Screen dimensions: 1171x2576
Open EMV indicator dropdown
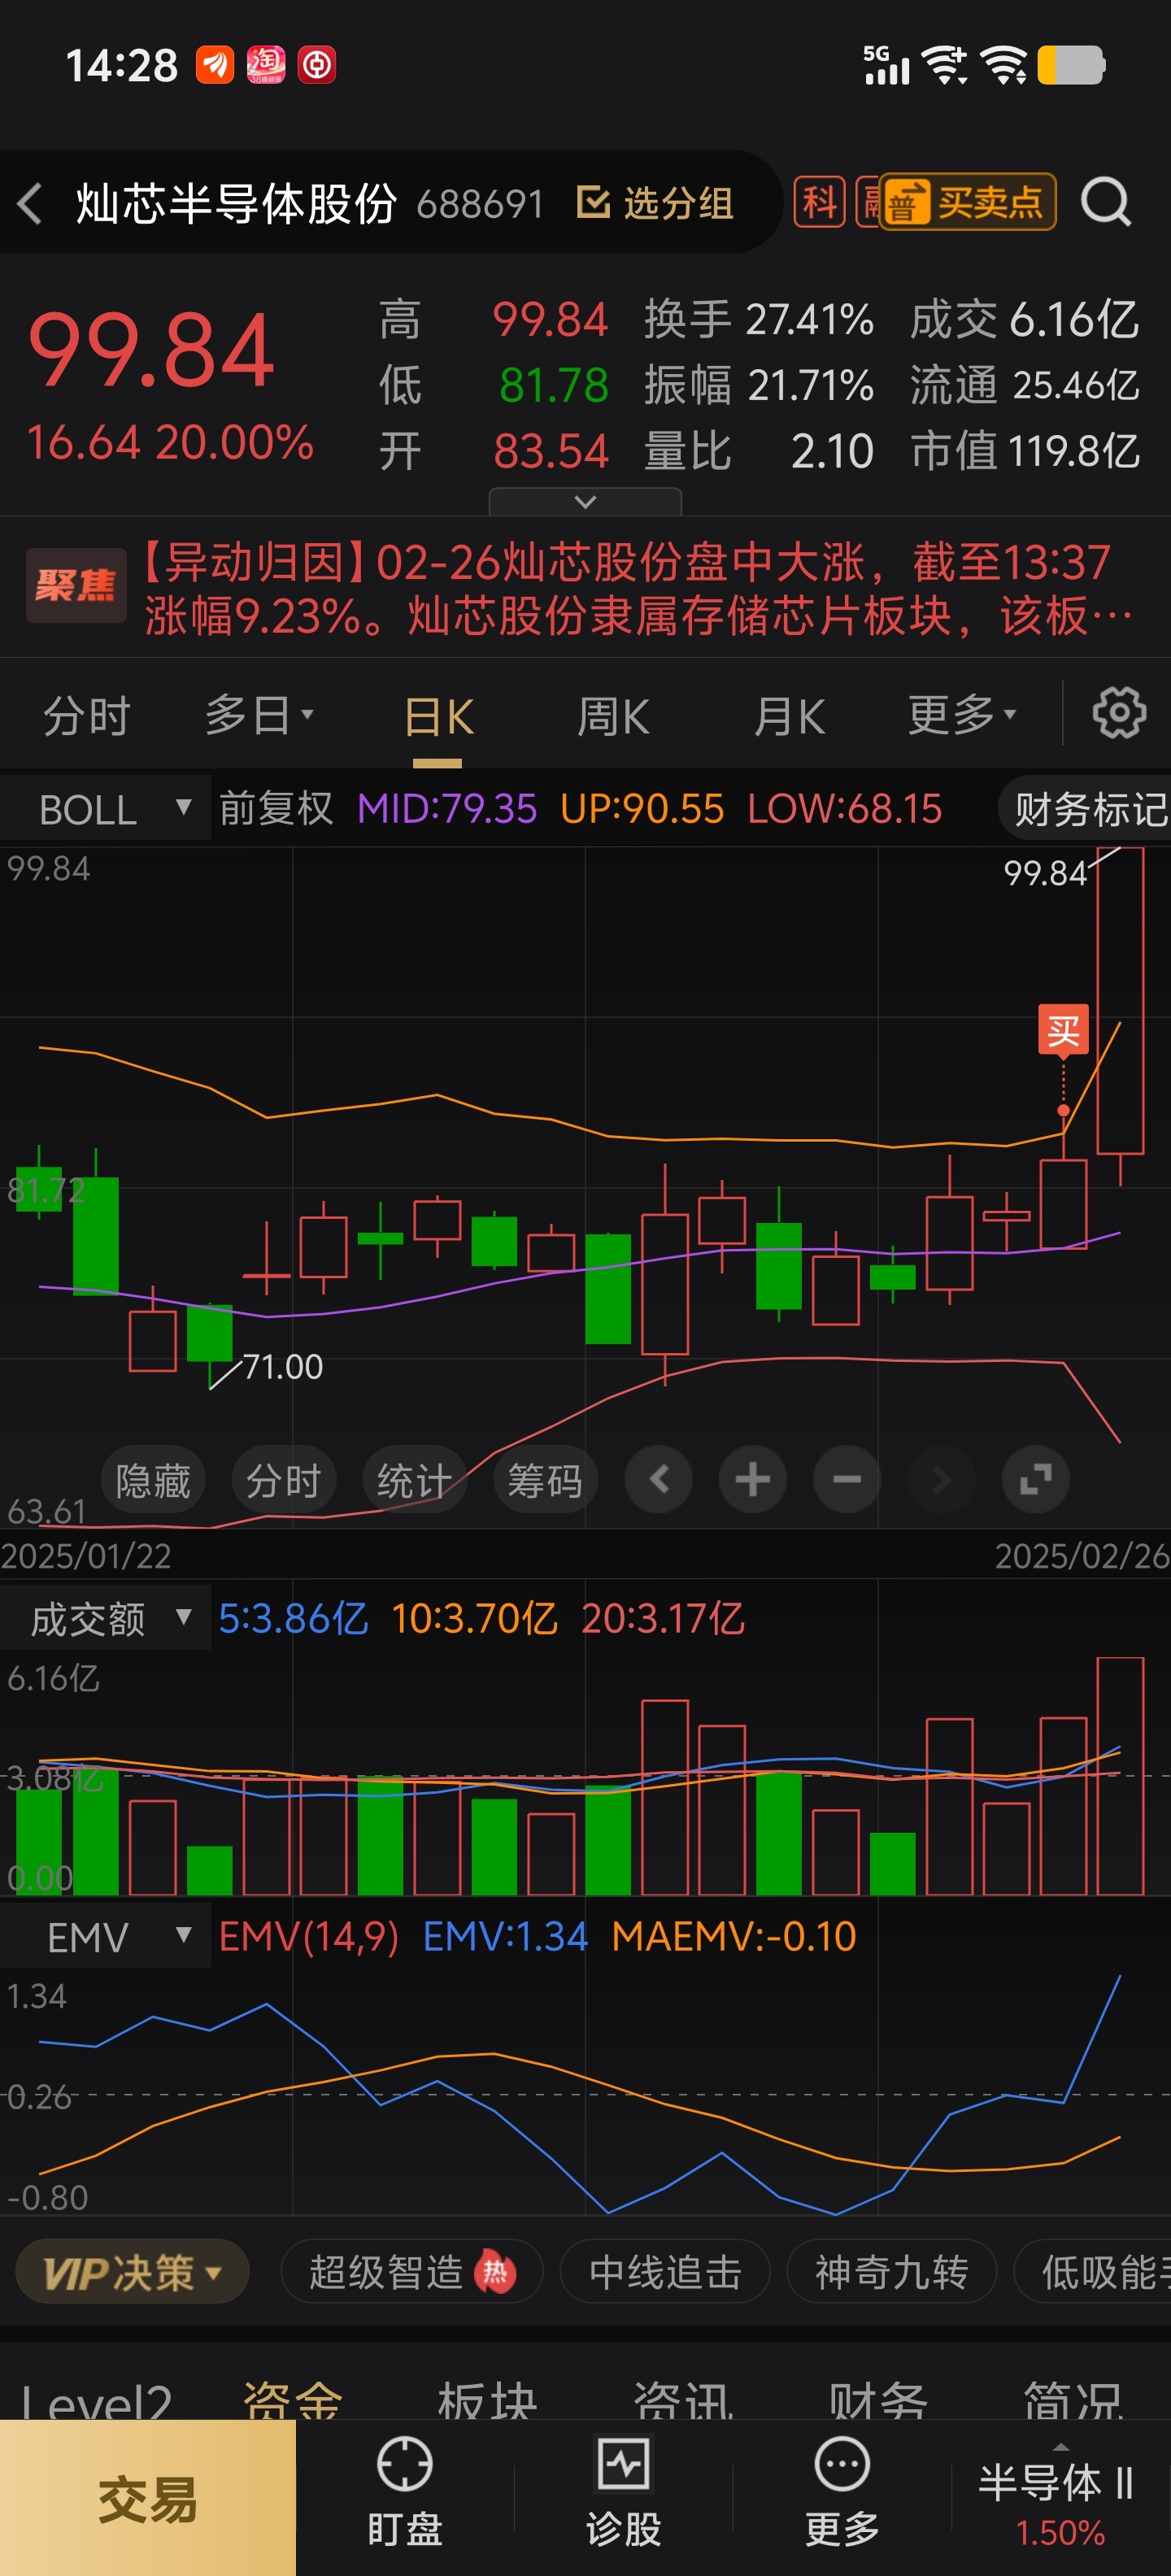point(105,1937)
